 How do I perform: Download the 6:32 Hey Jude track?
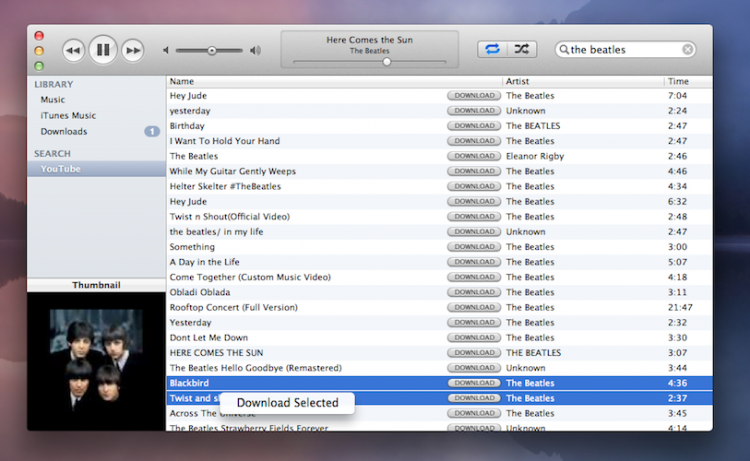tap(474, 201)
